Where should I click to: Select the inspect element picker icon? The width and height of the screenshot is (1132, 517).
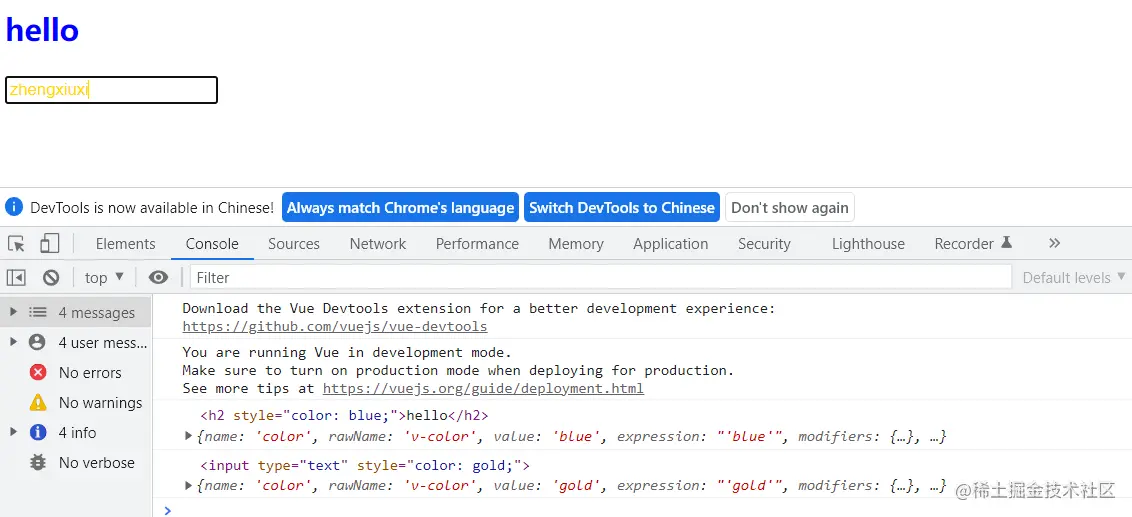tap(17, 244)
